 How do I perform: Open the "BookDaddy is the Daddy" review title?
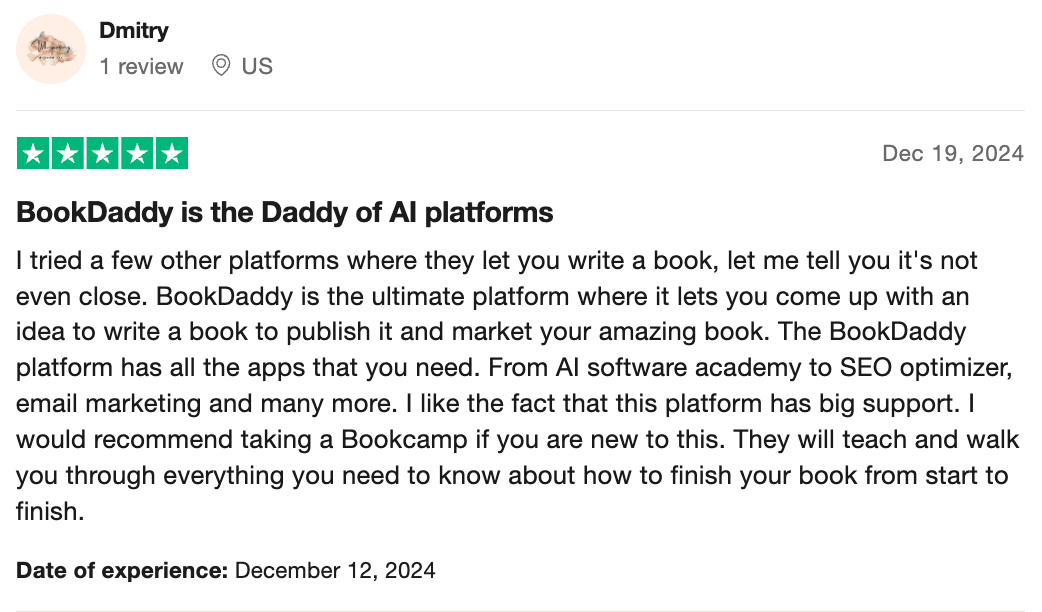(x=285, y=212)
